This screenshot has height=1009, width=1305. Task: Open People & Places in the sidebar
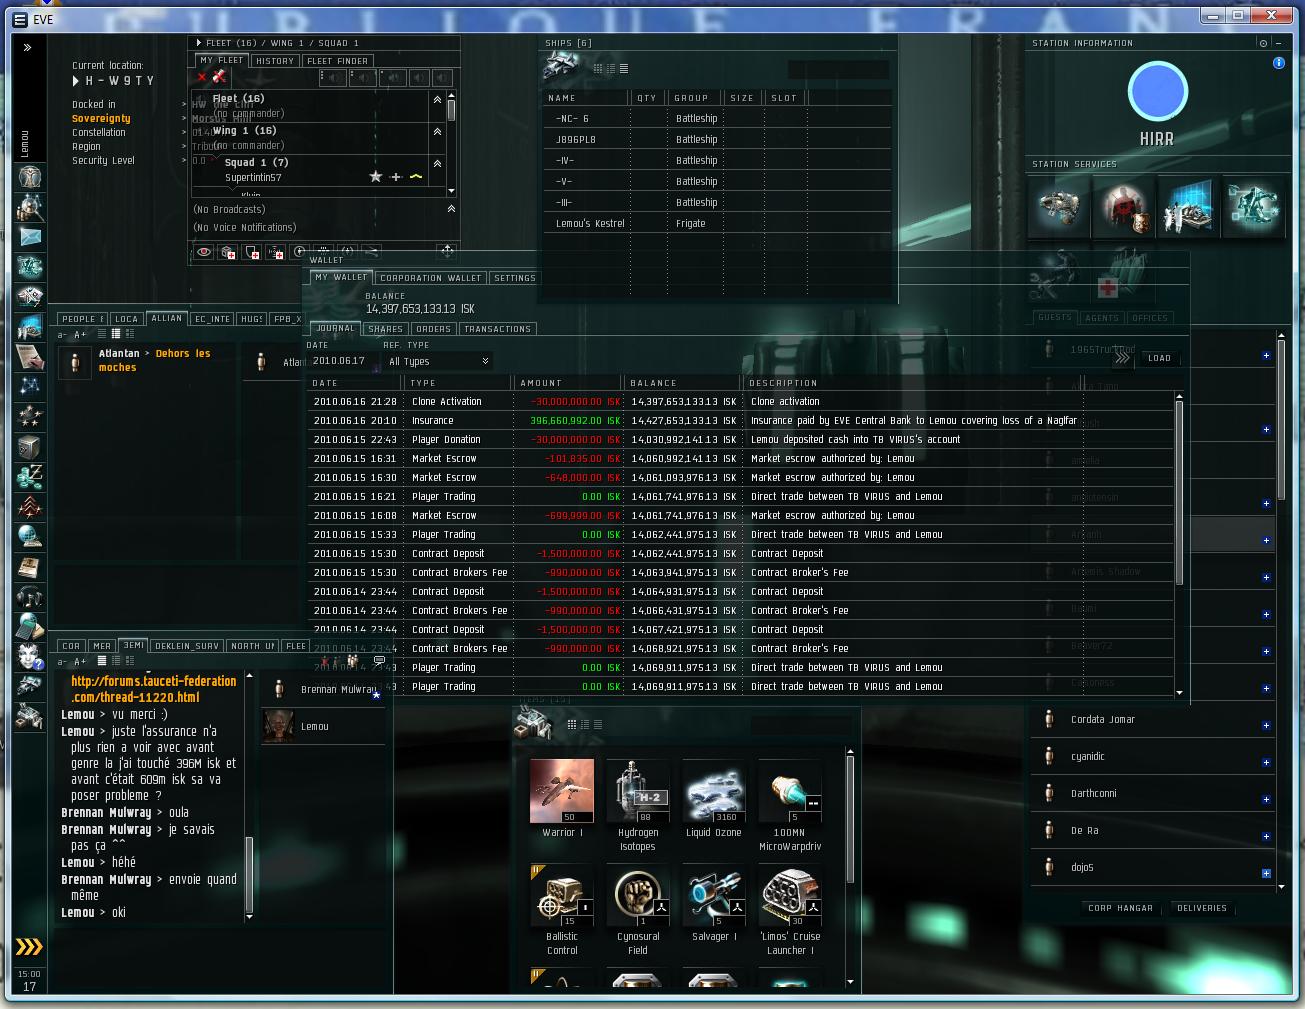click(30, 208)
